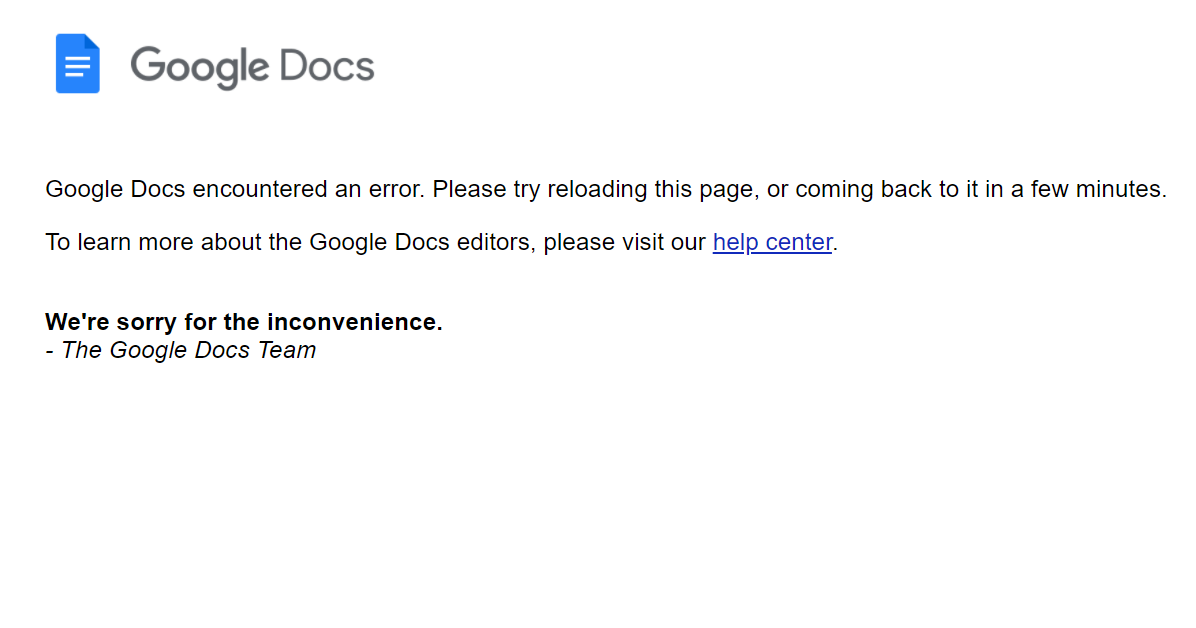Click the "Google Docs encountered an error" sentence
This screenshot has height=628, width=1196.
[236, 189]
